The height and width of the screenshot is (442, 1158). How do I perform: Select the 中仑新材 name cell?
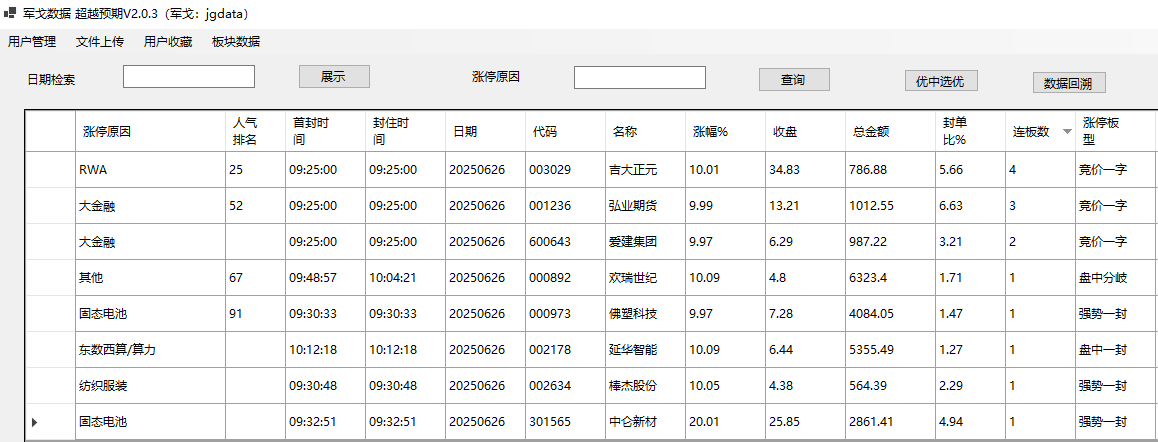[645, 422]
